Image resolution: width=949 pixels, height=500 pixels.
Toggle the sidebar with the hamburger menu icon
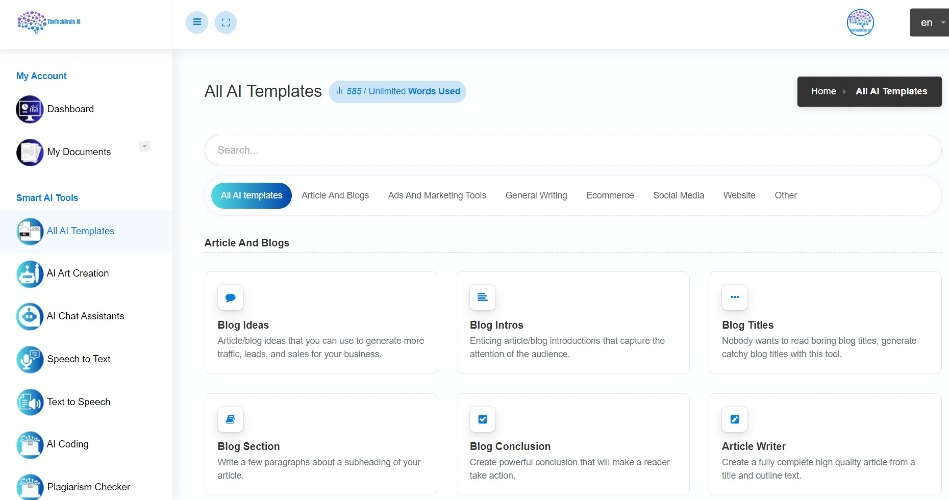pyautogui.click(x=197, y=22)
